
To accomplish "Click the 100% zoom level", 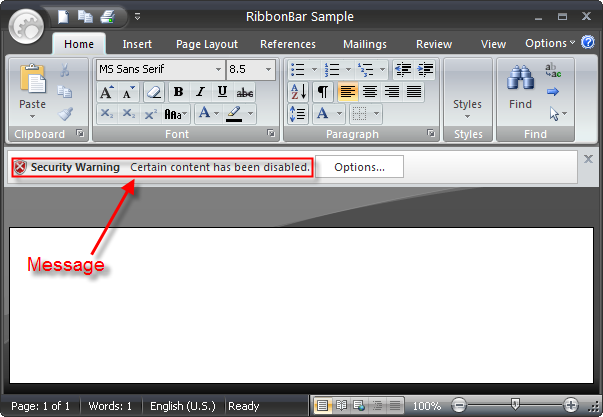I will (x=426, y=406).
